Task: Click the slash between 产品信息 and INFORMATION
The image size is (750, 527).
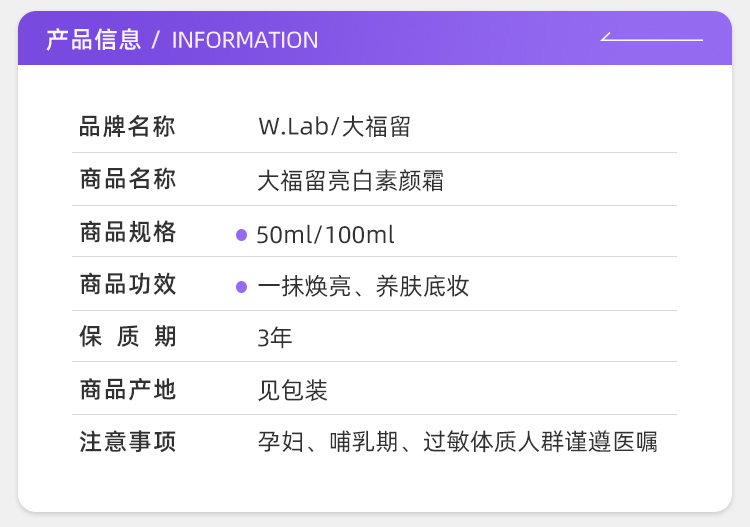Action: (x=155, y=40)
